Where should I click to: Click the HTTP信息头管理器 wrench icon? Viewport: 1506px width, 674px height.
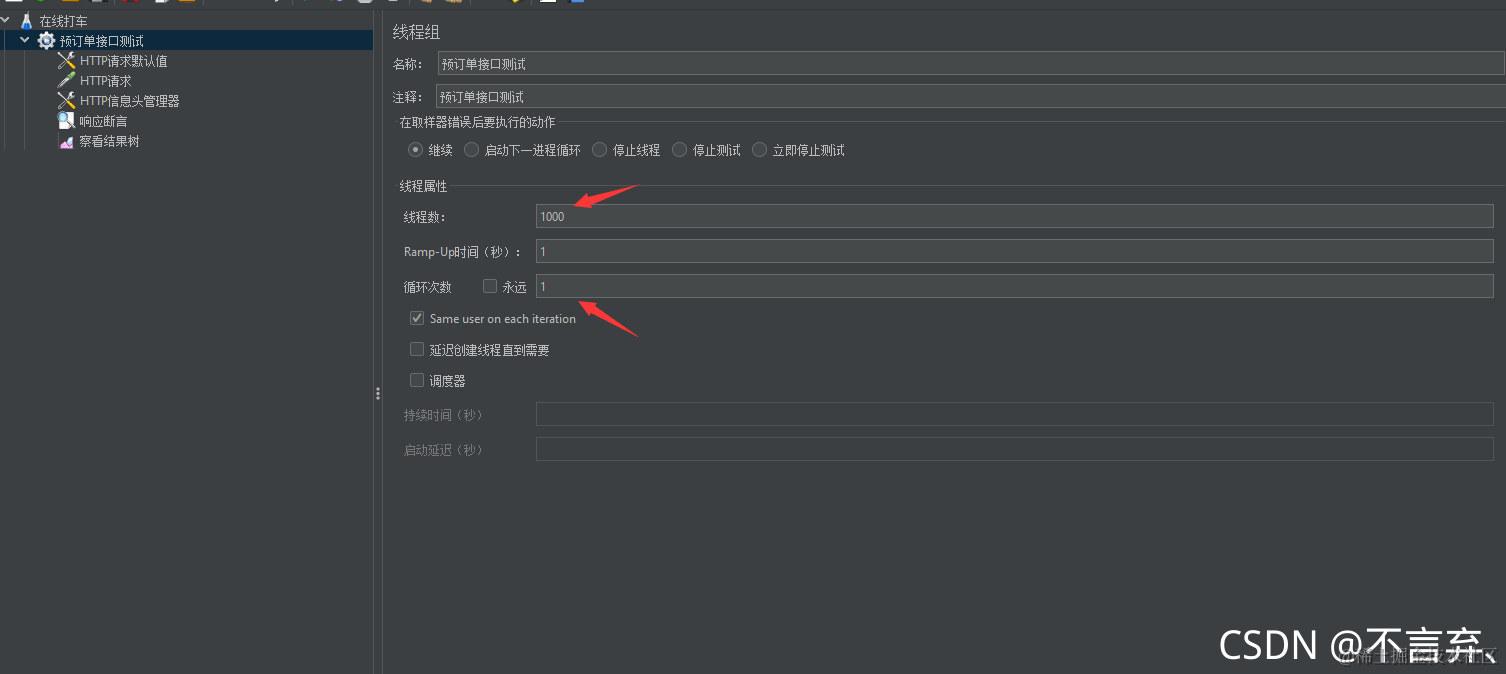(66, 101)
